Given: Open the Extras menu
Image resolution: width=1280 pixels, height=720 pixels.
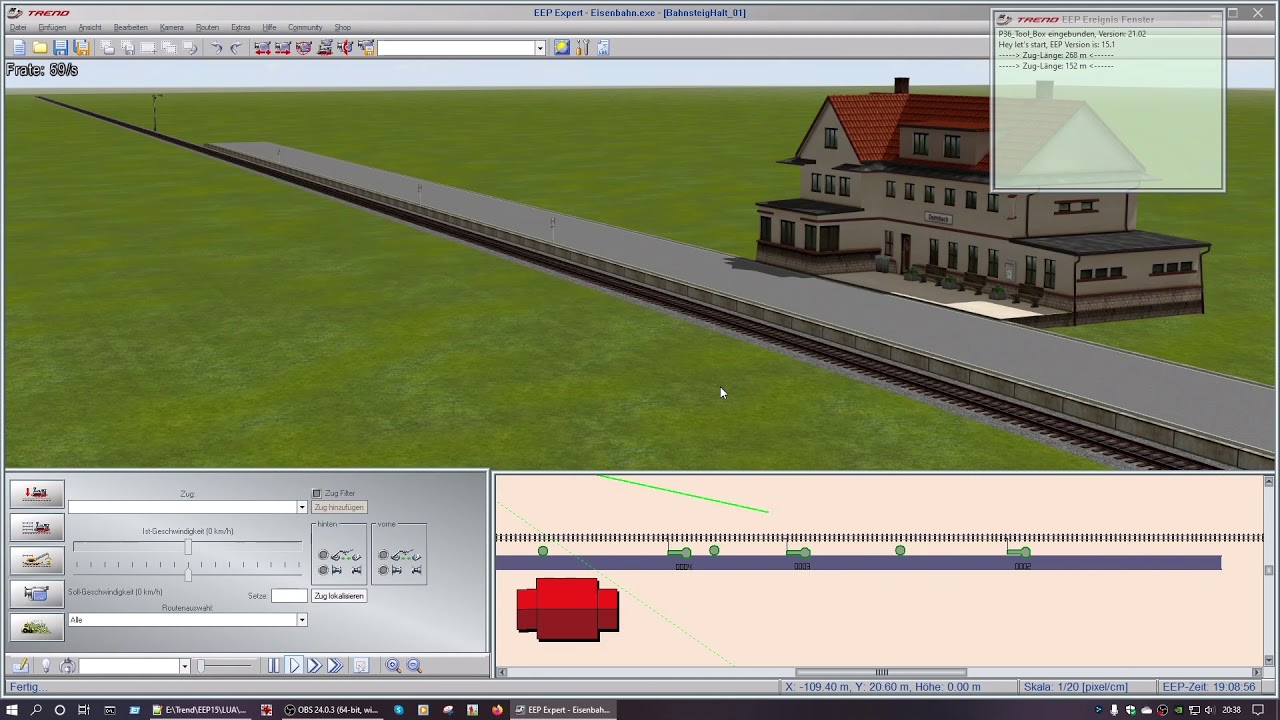Looking at the screenshot, I should click(241, 27).
